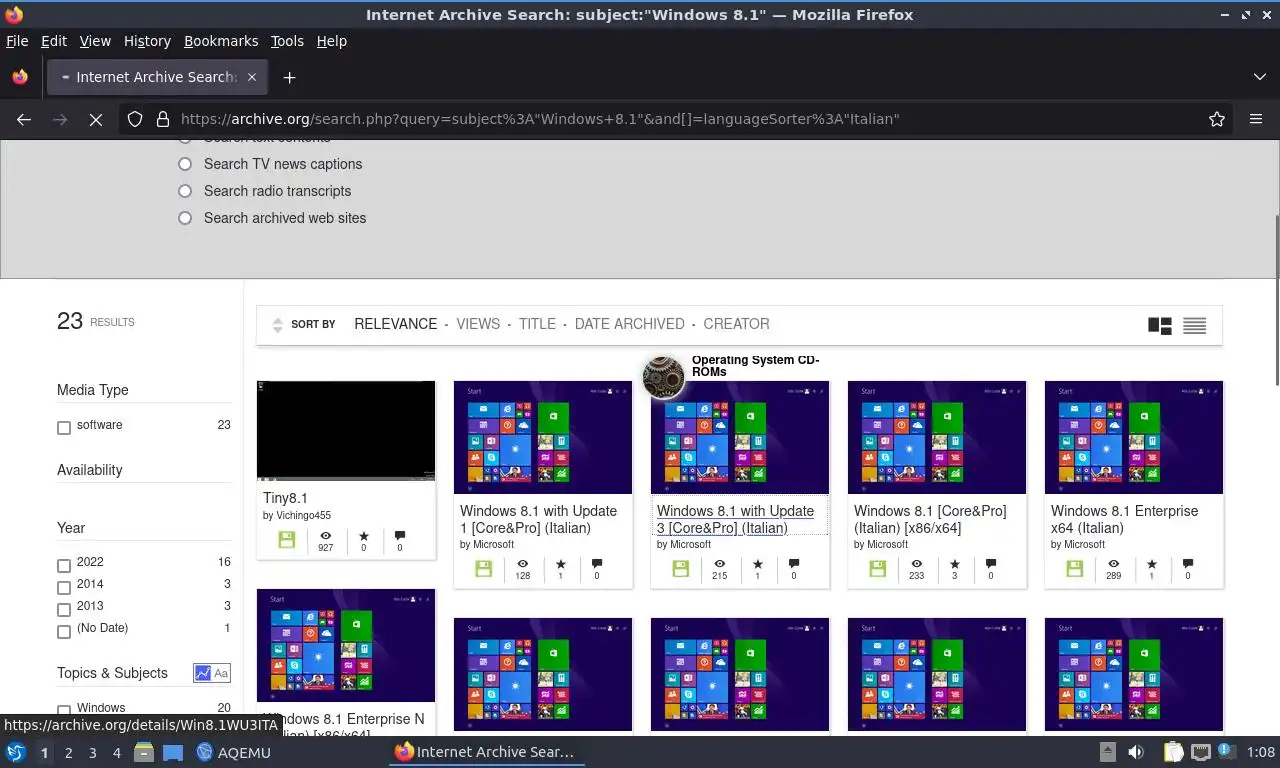Sort results by VIEWS
Screen dimensions: 1280x768
[x=478, y=324]
